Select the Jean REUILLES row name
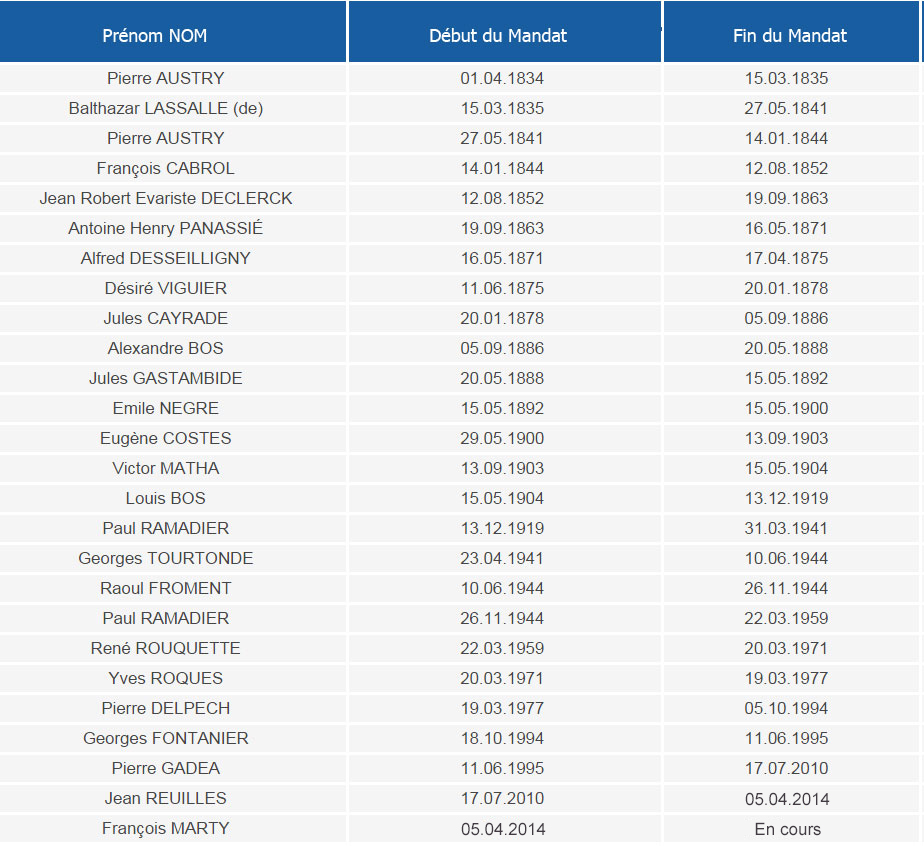 (x=166, y=798)
